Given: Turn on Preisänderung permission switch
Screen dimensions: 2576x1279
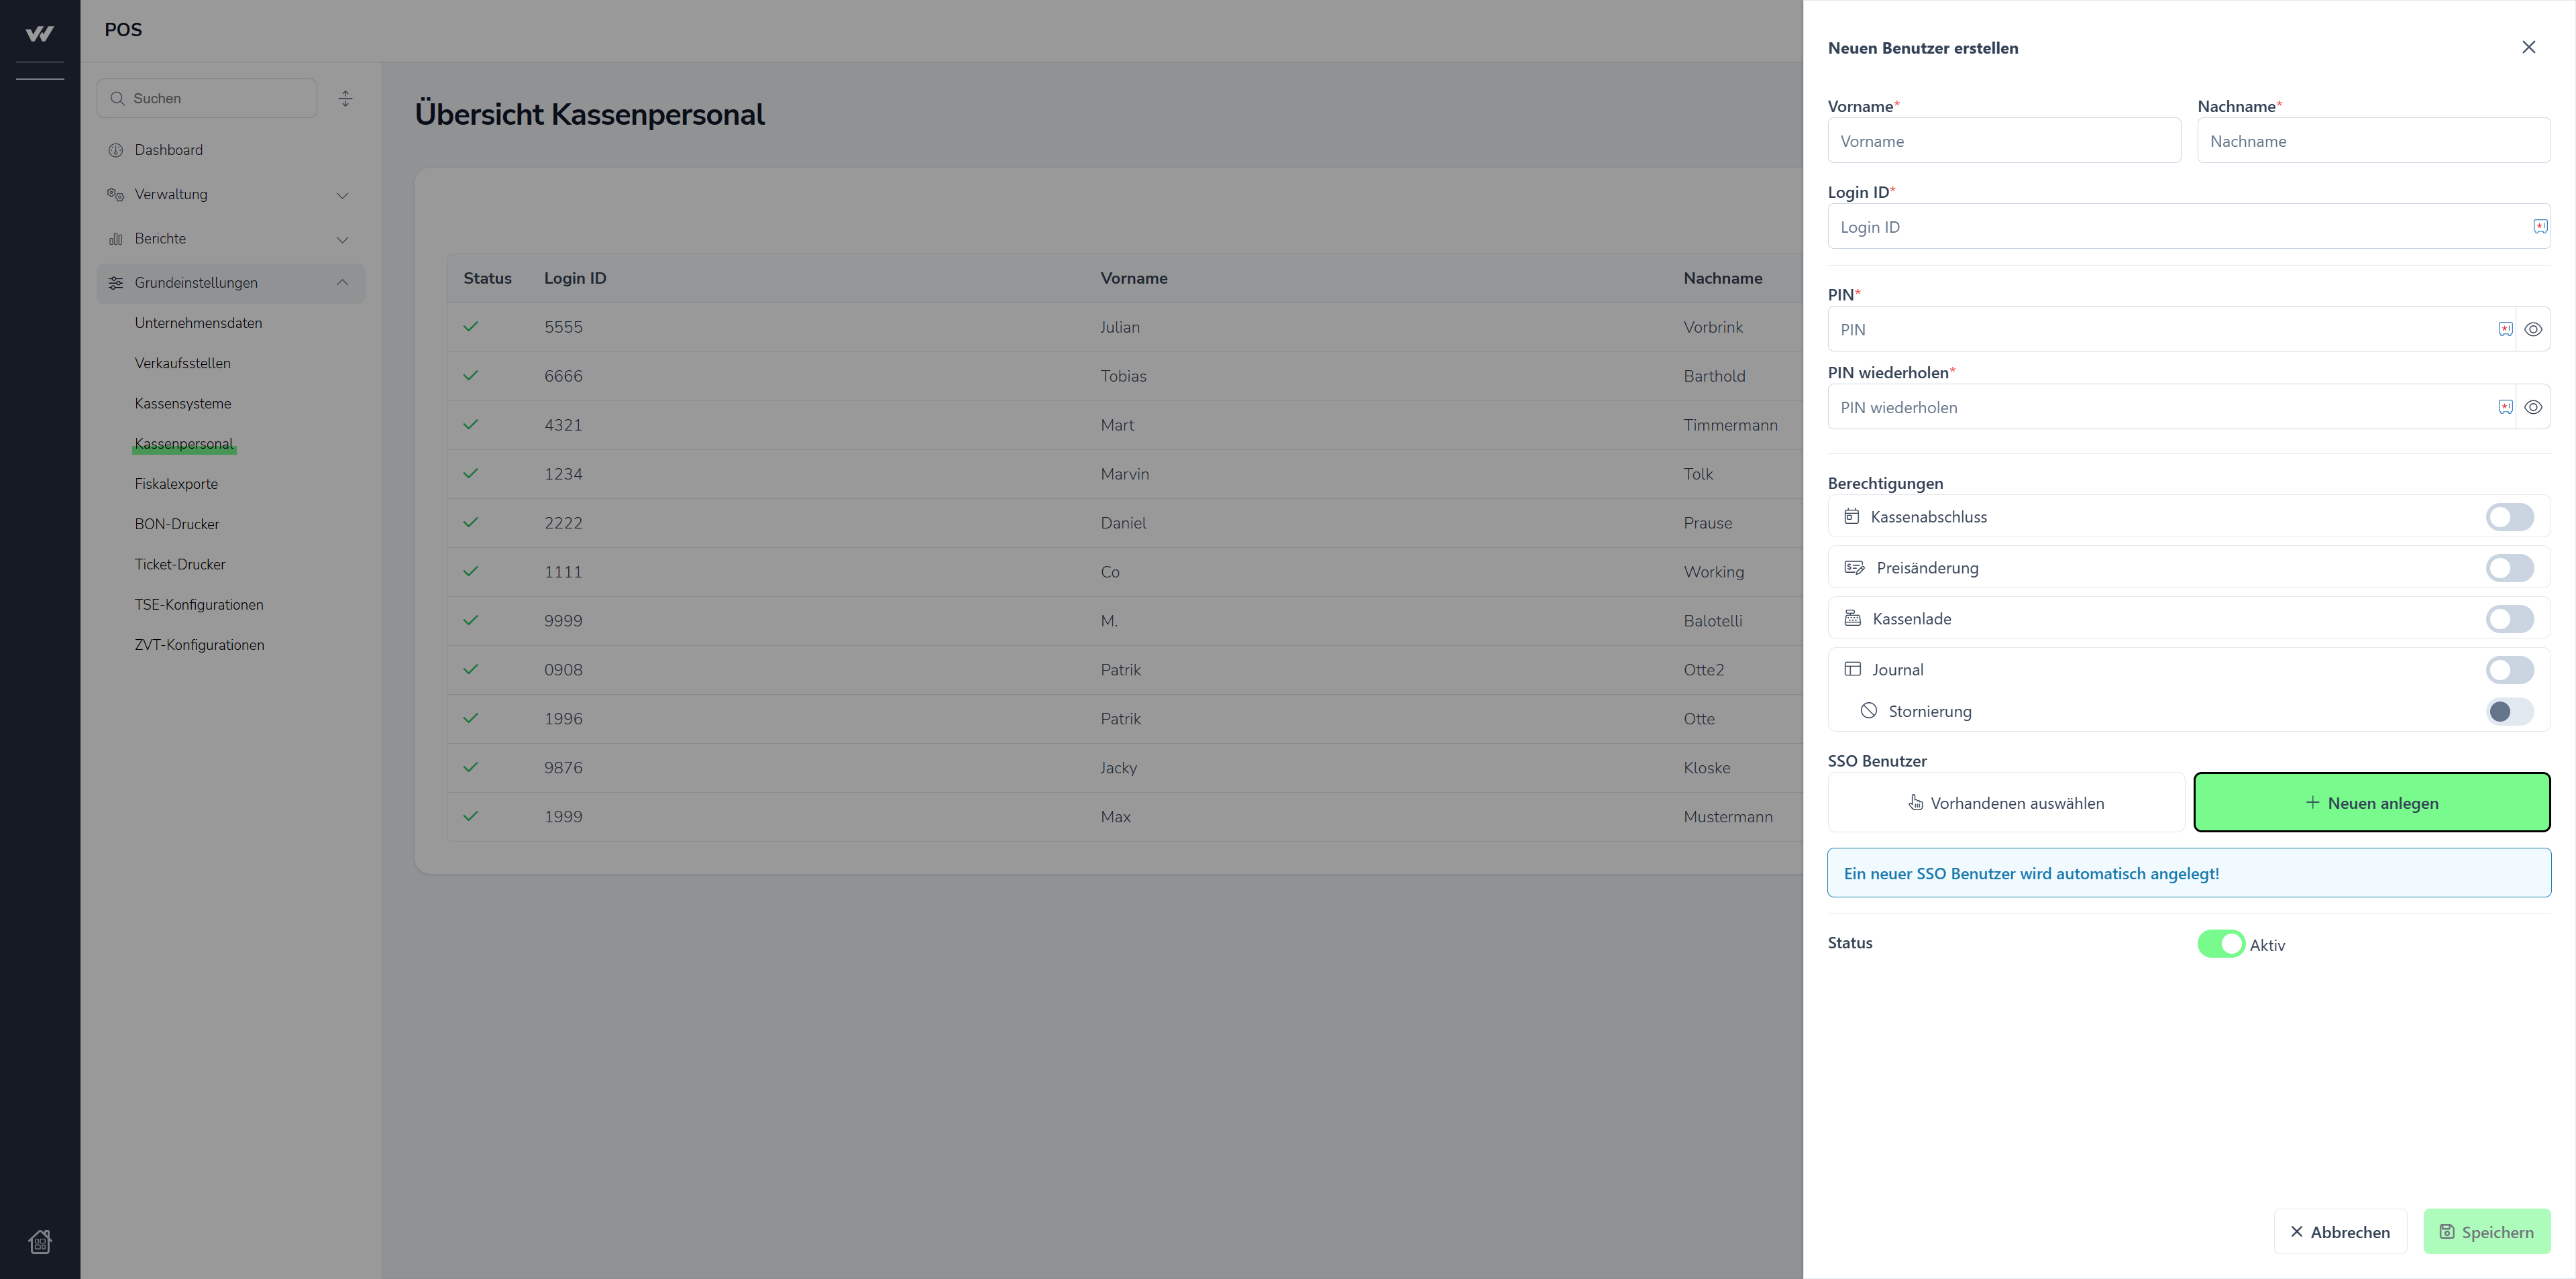Looking at the screenshot, I should coord(2509,568).
